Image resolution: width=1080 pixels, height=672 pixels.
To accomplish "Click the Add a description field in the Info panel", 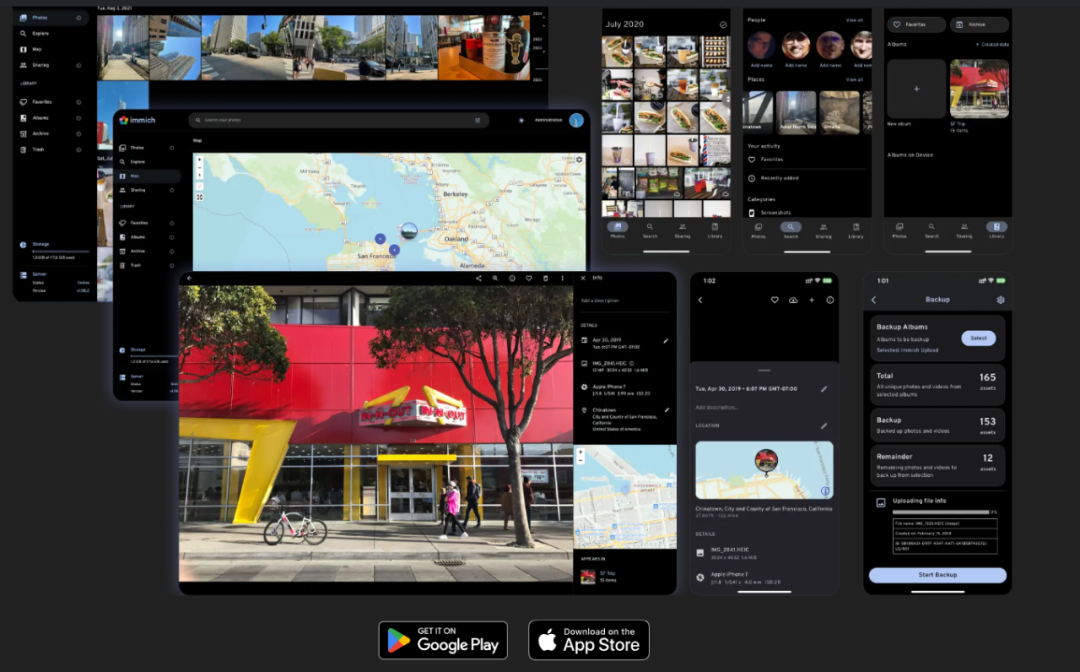I will [x=625, y=301].
